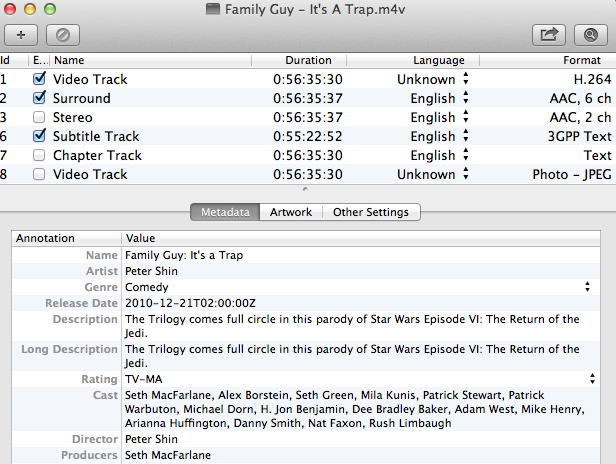Click the Subtitle duration 0:55:22:52
616x464 pixels.
click(x=308, y=136)
